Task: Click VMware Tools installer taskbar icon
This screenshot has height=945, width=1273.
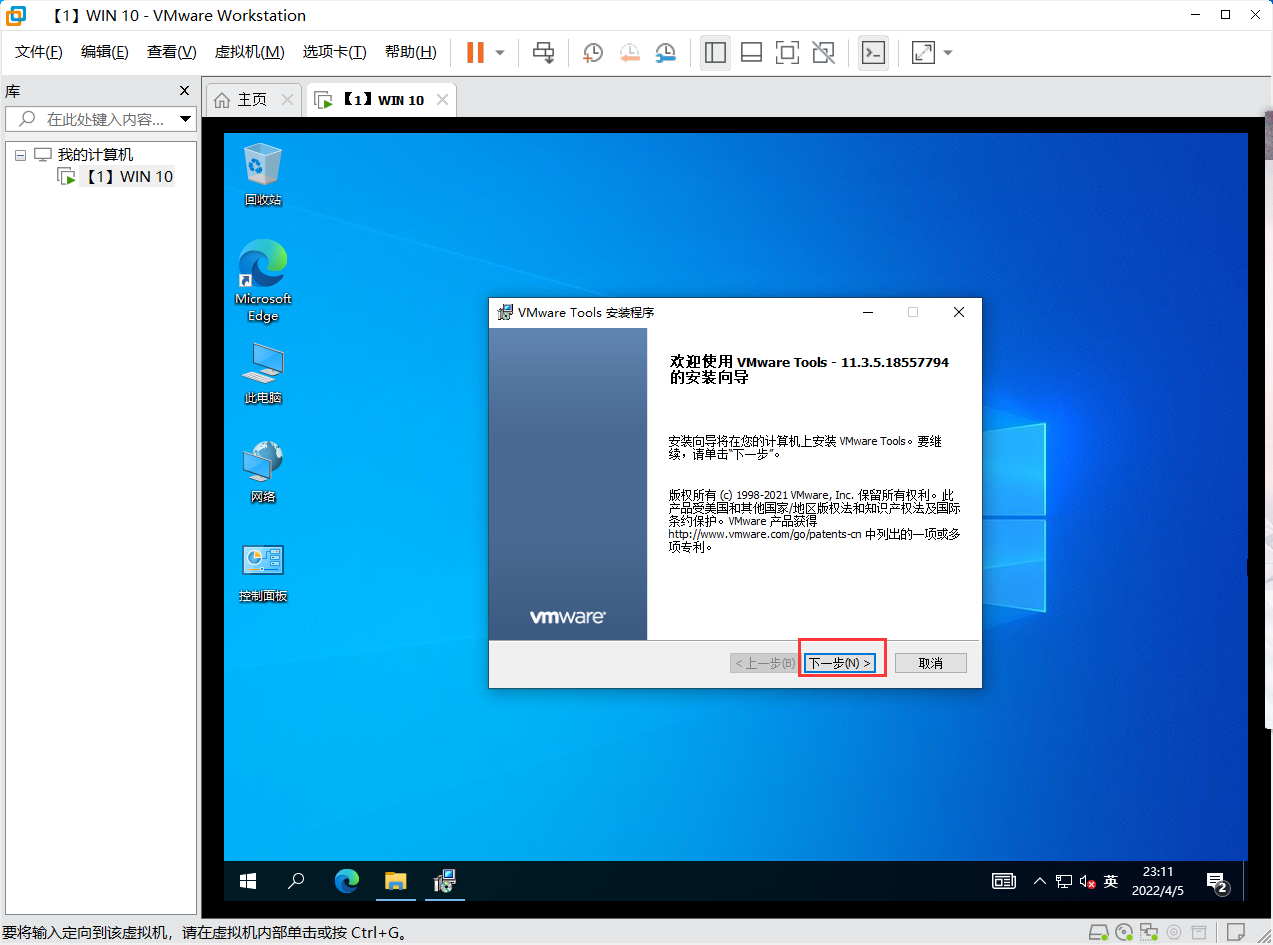Action: (445, 881)
